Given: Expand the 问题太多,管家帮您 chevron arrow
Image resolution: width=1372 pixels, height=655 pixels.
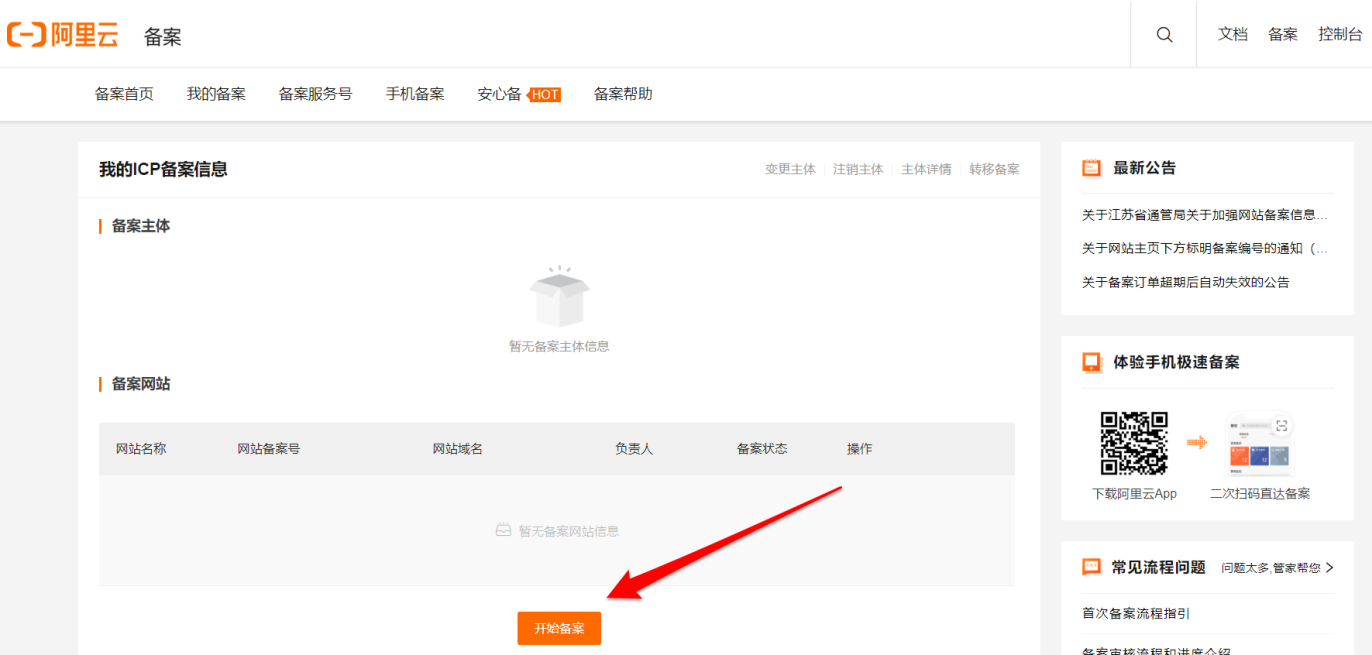Looking at the screenshot, I should pyautogui.click(x=1330, y=568).
